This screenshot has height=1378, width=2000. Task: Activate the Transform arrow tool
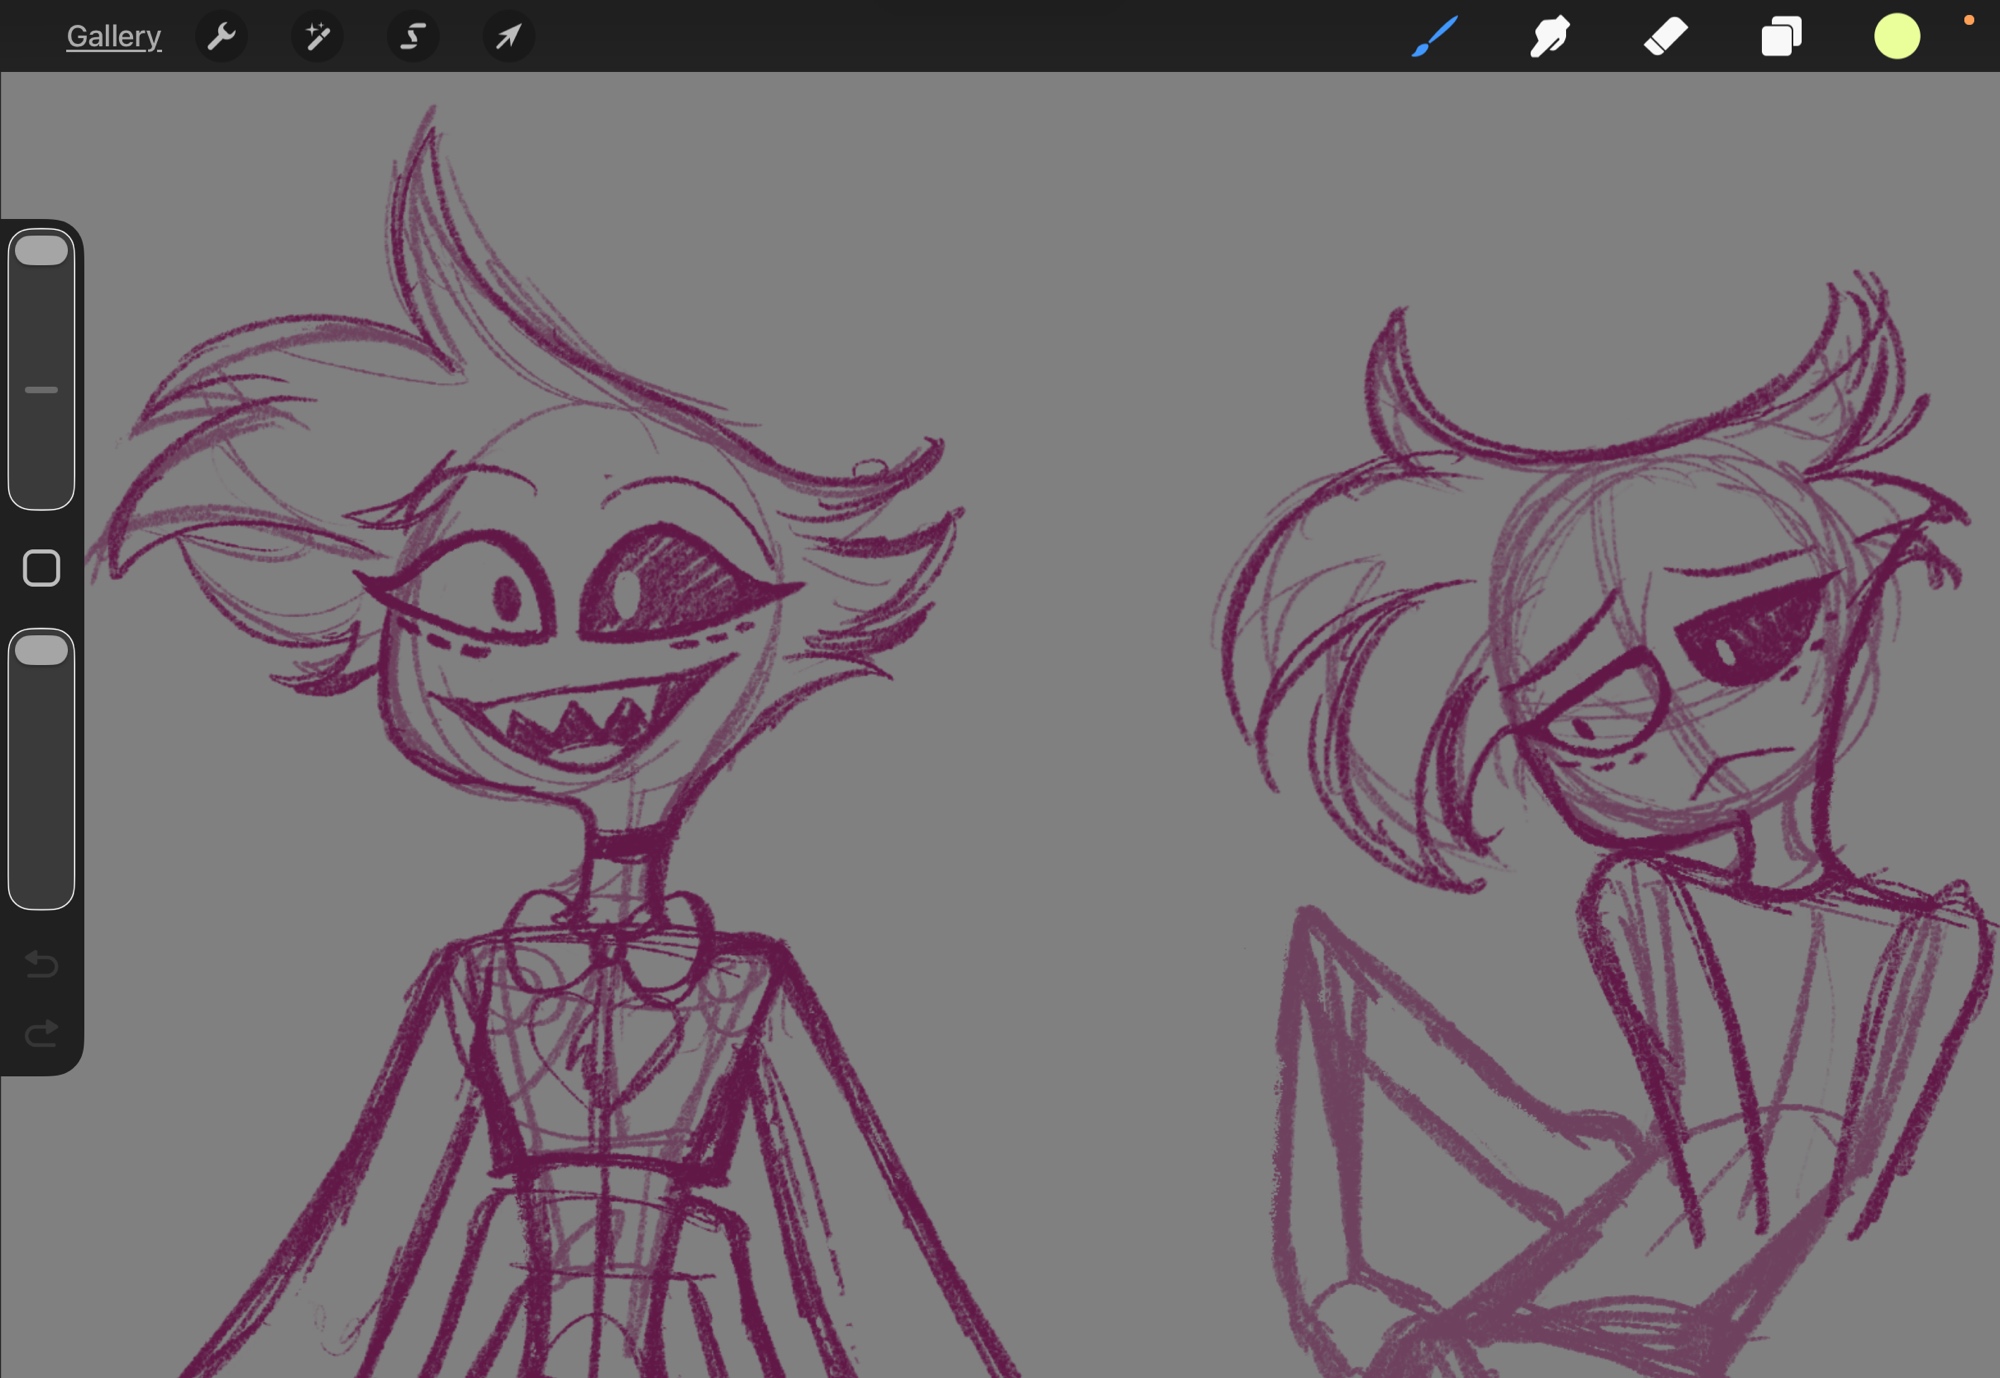[508, 37]
